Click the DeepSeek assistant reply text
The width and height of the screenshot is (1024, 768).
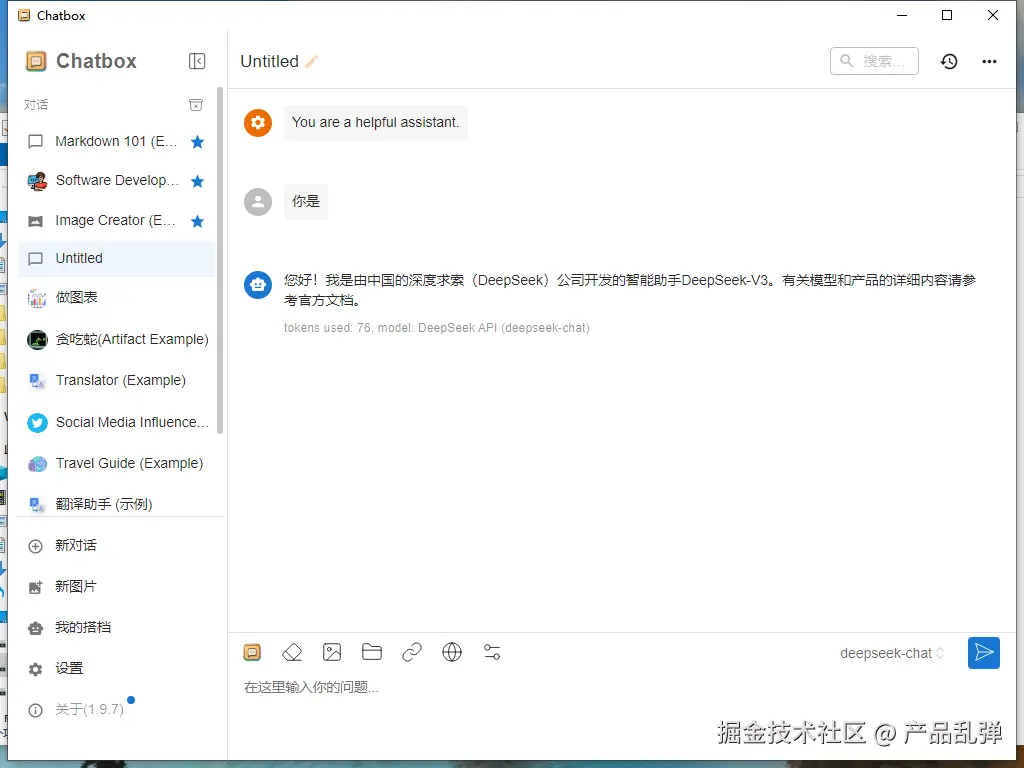tap(630, 290)
